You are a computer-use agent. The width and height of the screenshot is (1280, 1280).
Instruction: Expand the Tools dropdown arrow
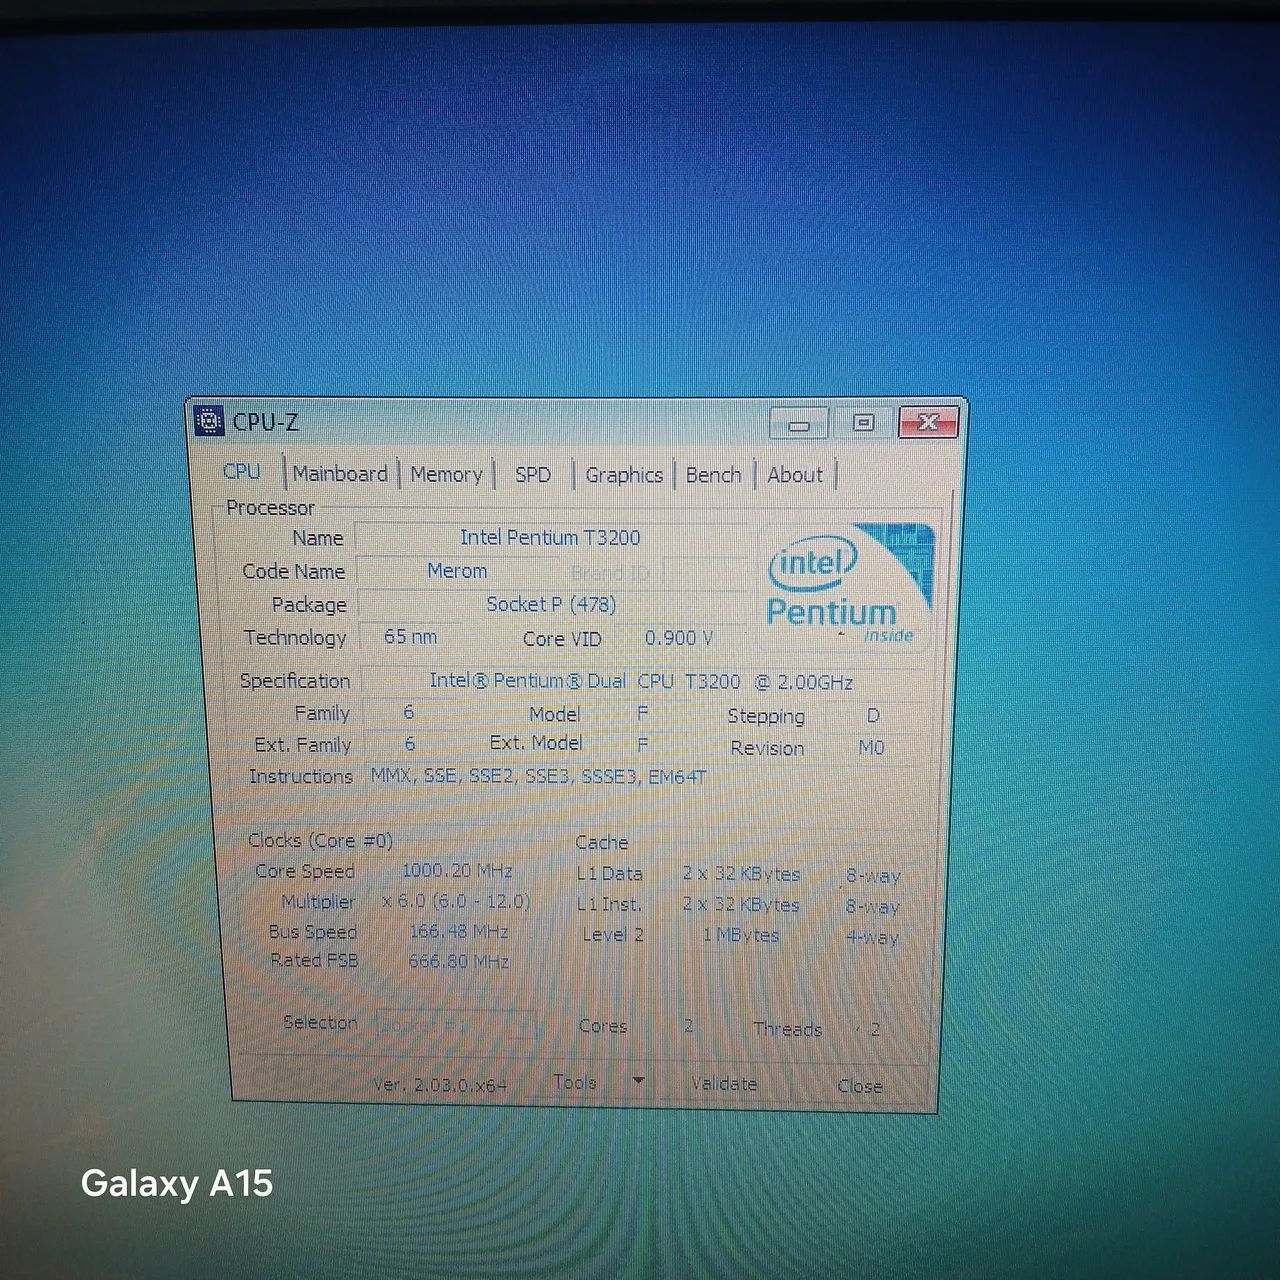pos(638,1081)
